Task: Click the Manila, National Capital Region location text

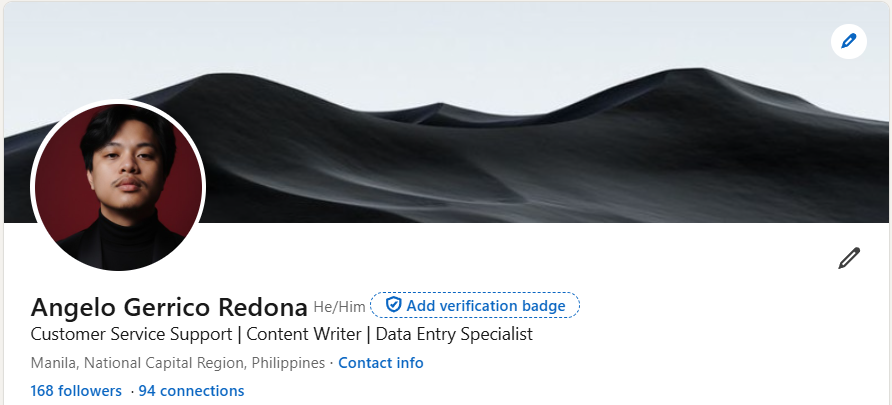Action: click(x=139, y=363)
